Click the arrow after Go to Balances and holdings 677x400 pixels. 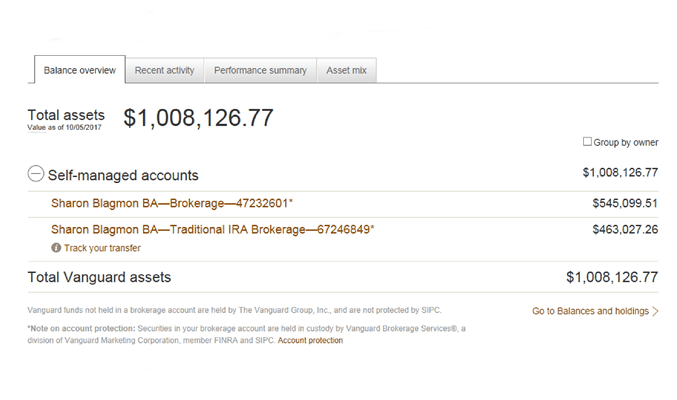click(655, 312)
